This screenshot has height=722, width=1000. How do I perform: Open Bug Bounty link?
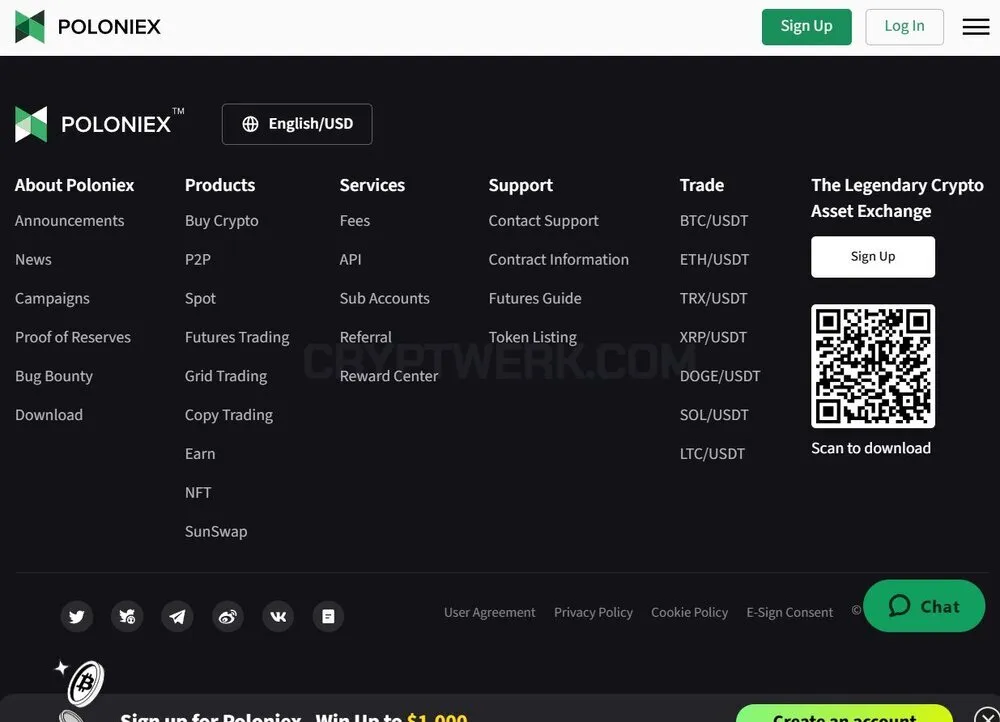click(x=54, y=376)
